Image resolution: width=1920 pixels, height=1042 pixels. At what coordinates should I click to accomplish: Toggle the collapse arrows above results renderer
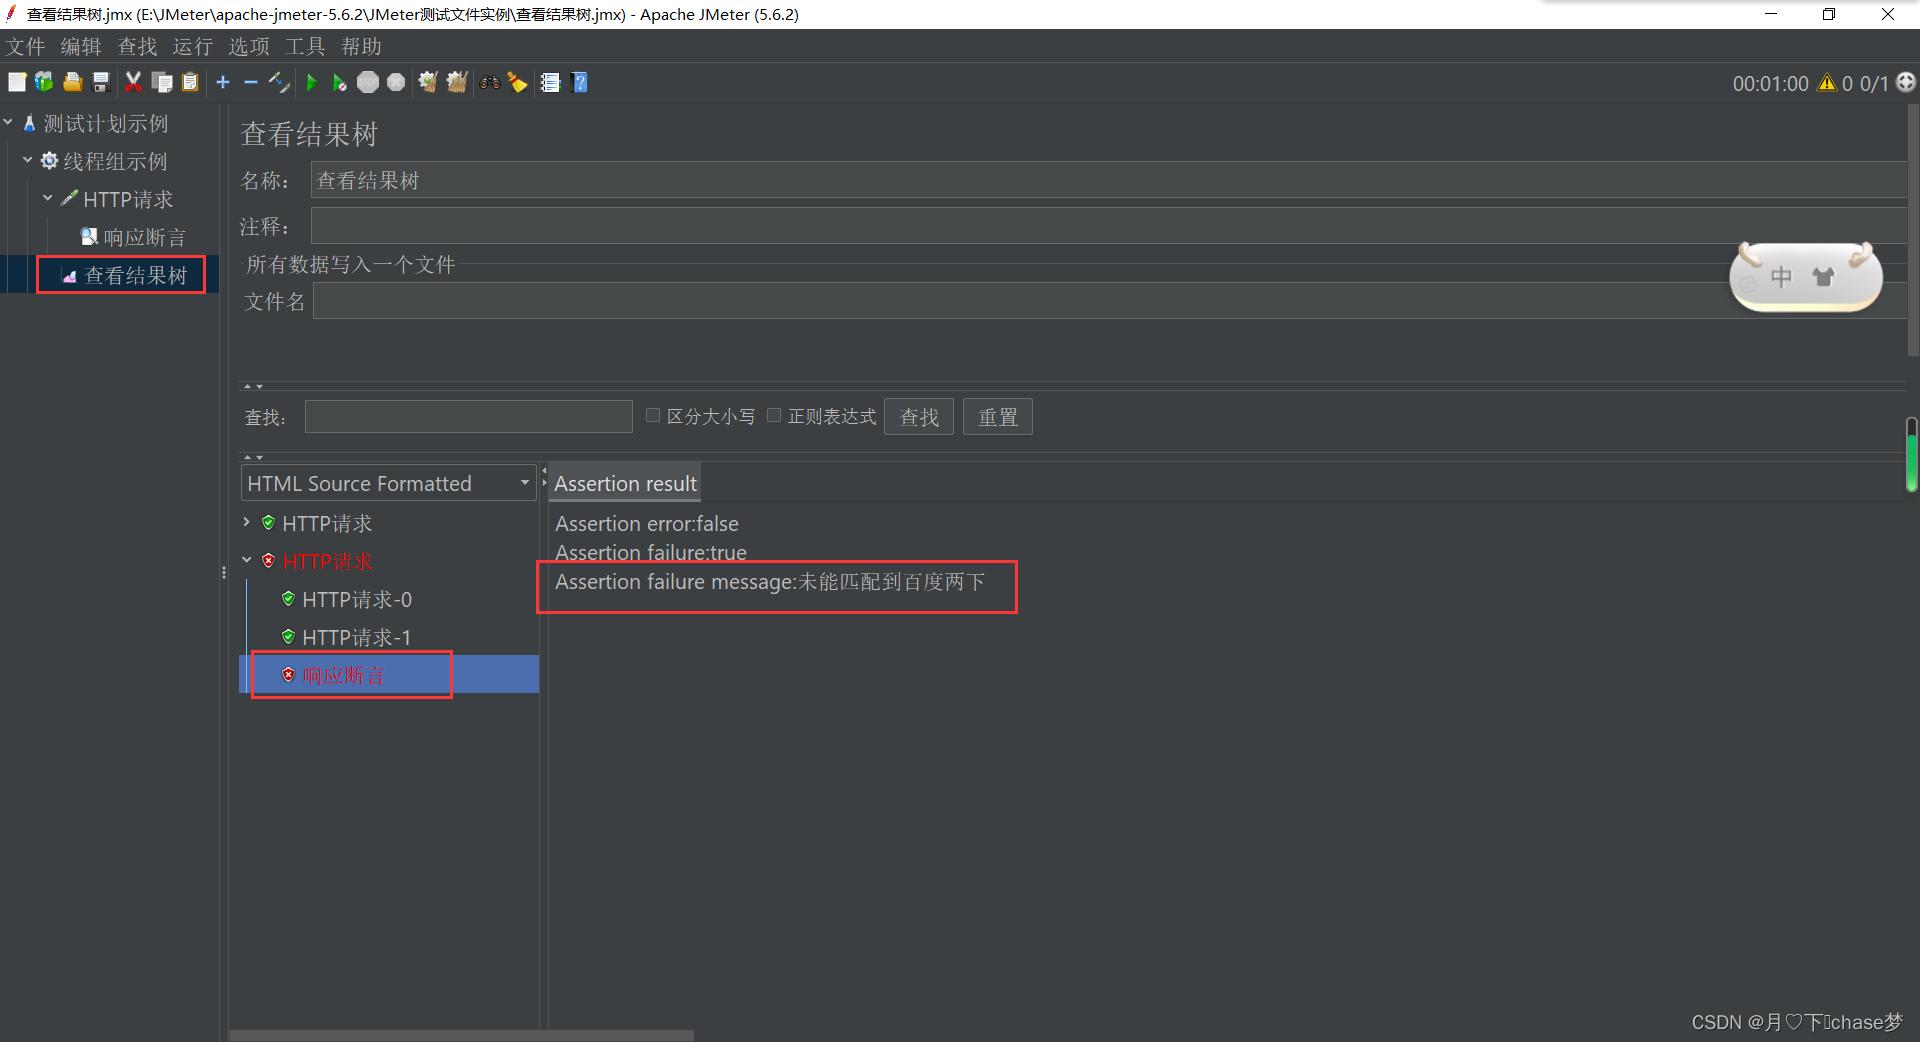[x=254, y=457]
